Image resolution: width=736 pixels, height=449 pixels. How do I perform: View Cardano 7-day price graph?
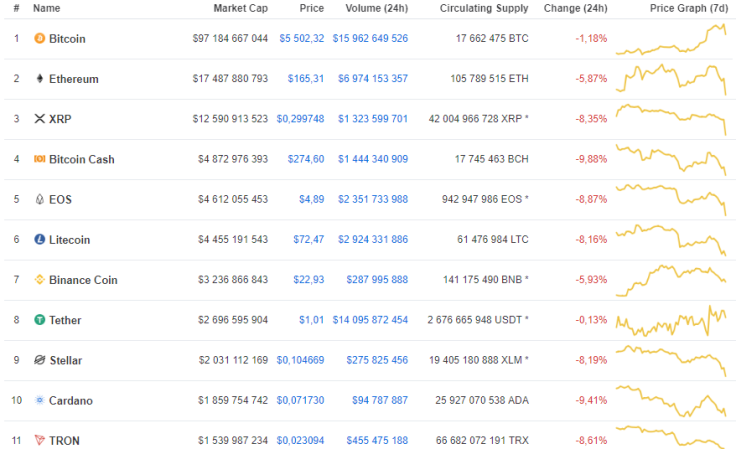point(671,401)
